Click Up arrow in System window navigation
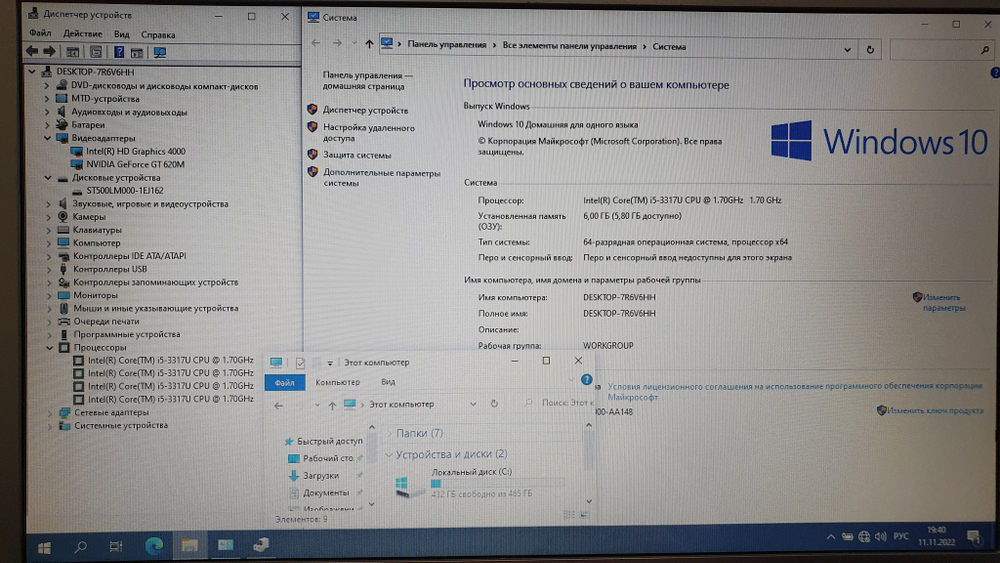The height and width of the screenshot is (563, 1000). tap(369, 44)
